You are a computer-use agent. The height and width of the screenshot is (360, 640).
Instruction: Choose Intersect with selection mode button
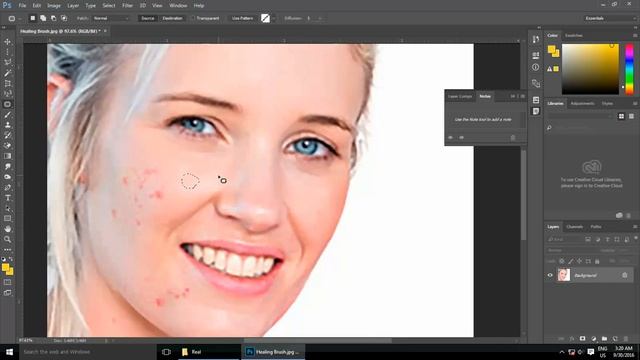(64, 18)
